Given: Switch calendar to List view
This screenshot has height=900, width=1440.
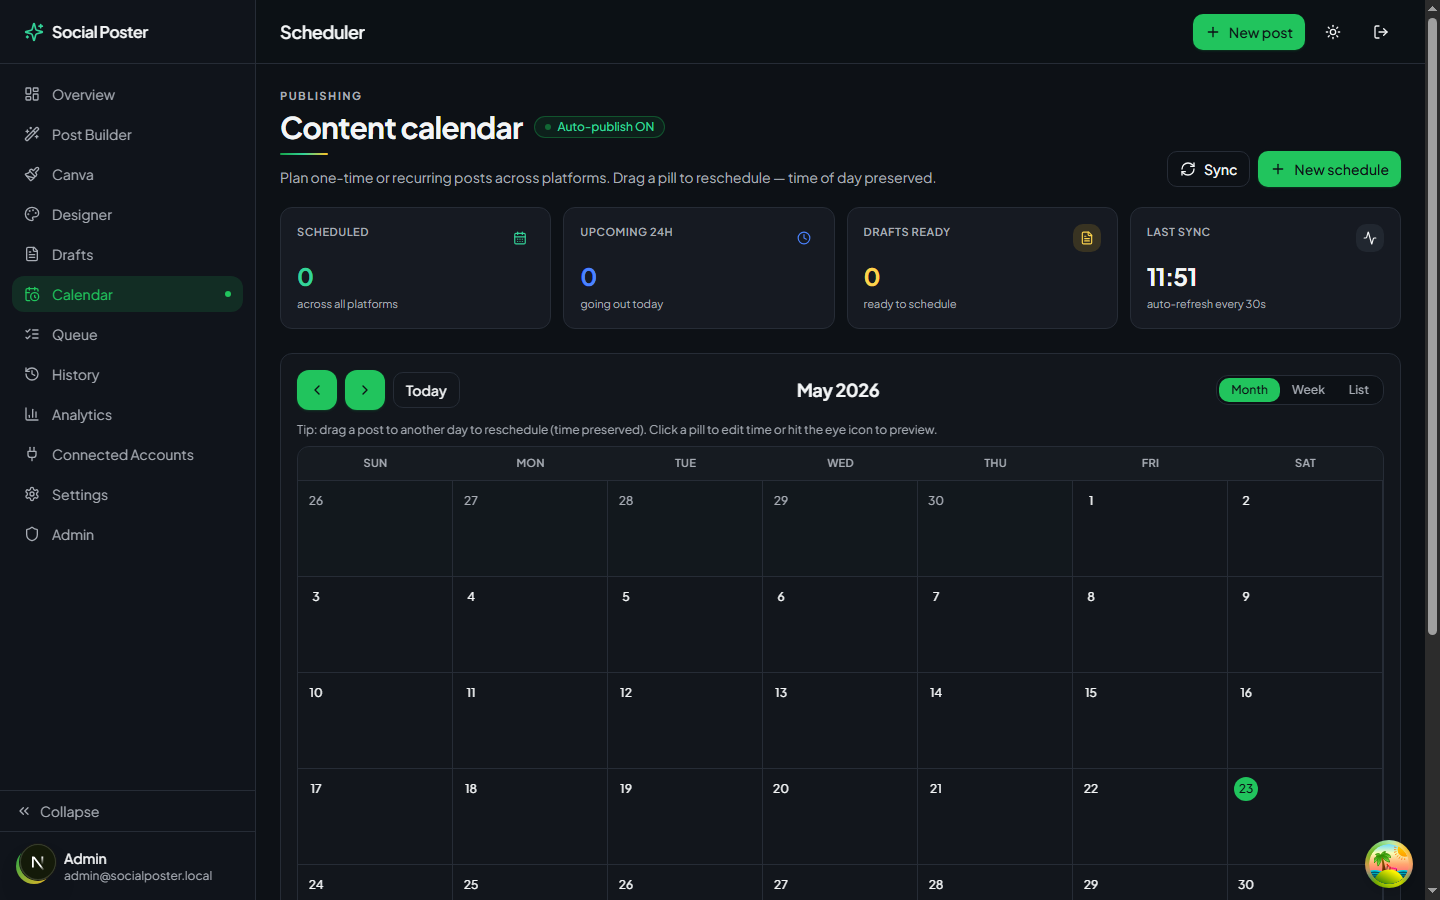Looking at the screenshot, I should (x=1358, y=390).
